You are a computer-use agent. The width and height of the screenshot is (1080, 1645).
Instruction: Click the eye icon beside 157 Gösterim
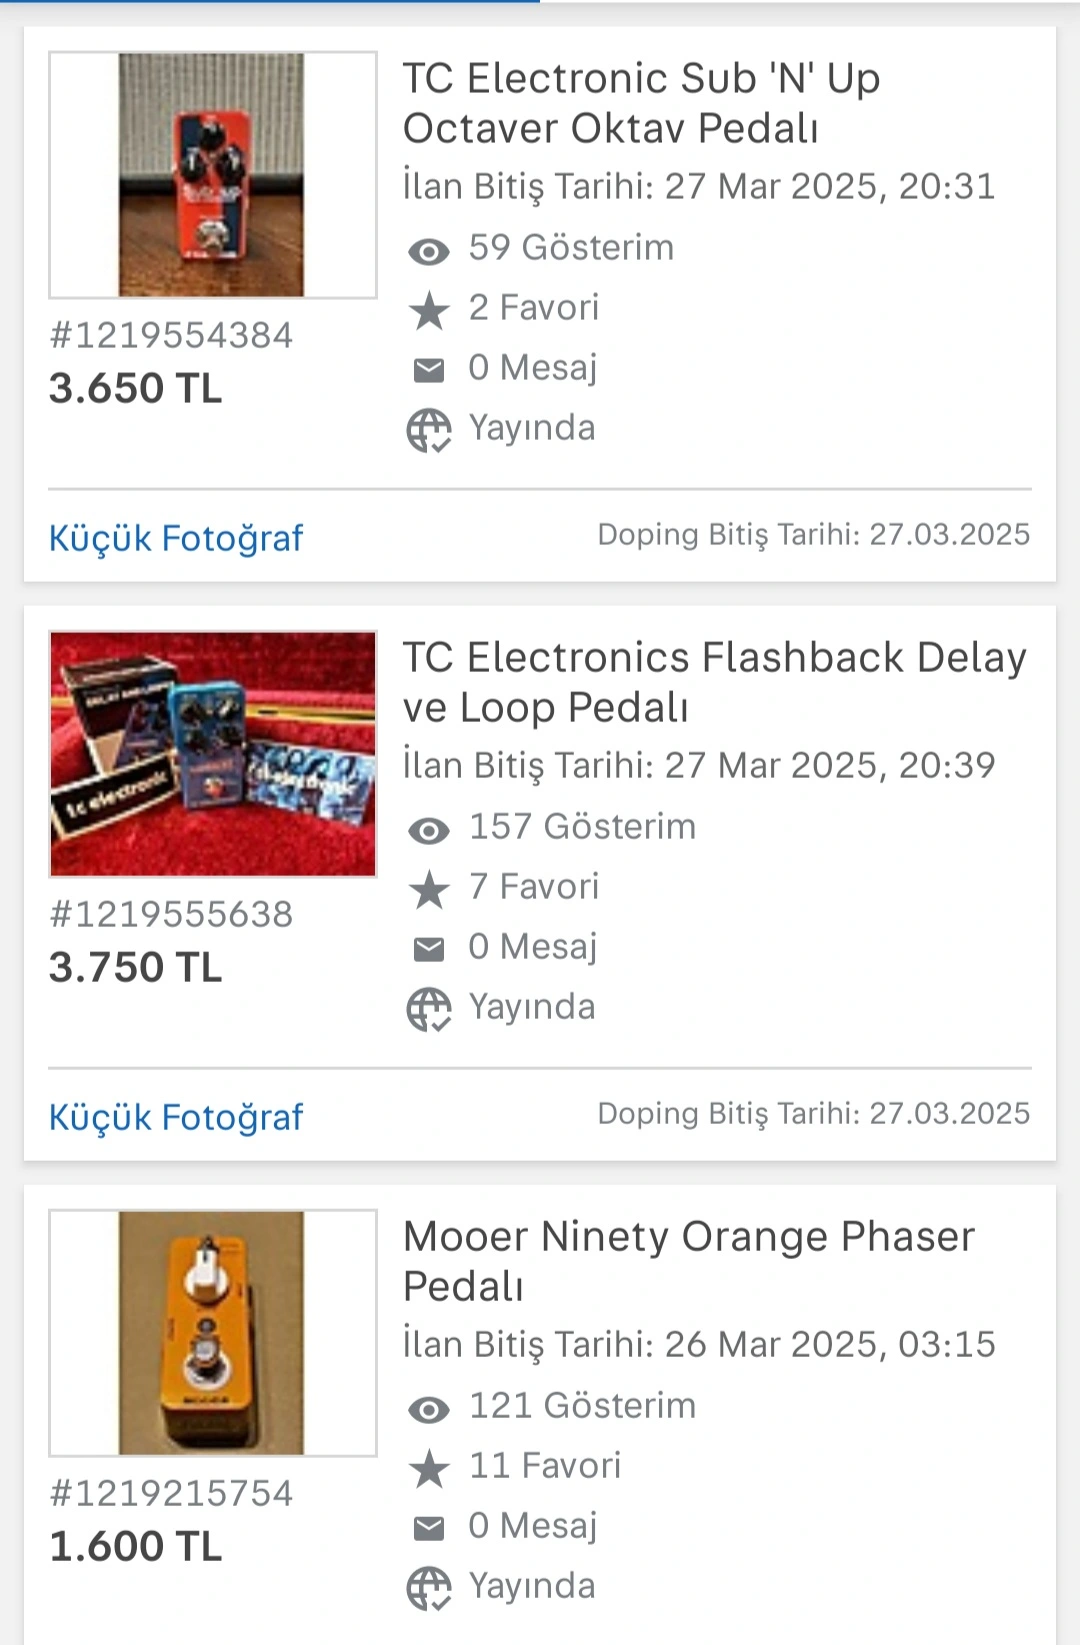(x=429, y=830)
